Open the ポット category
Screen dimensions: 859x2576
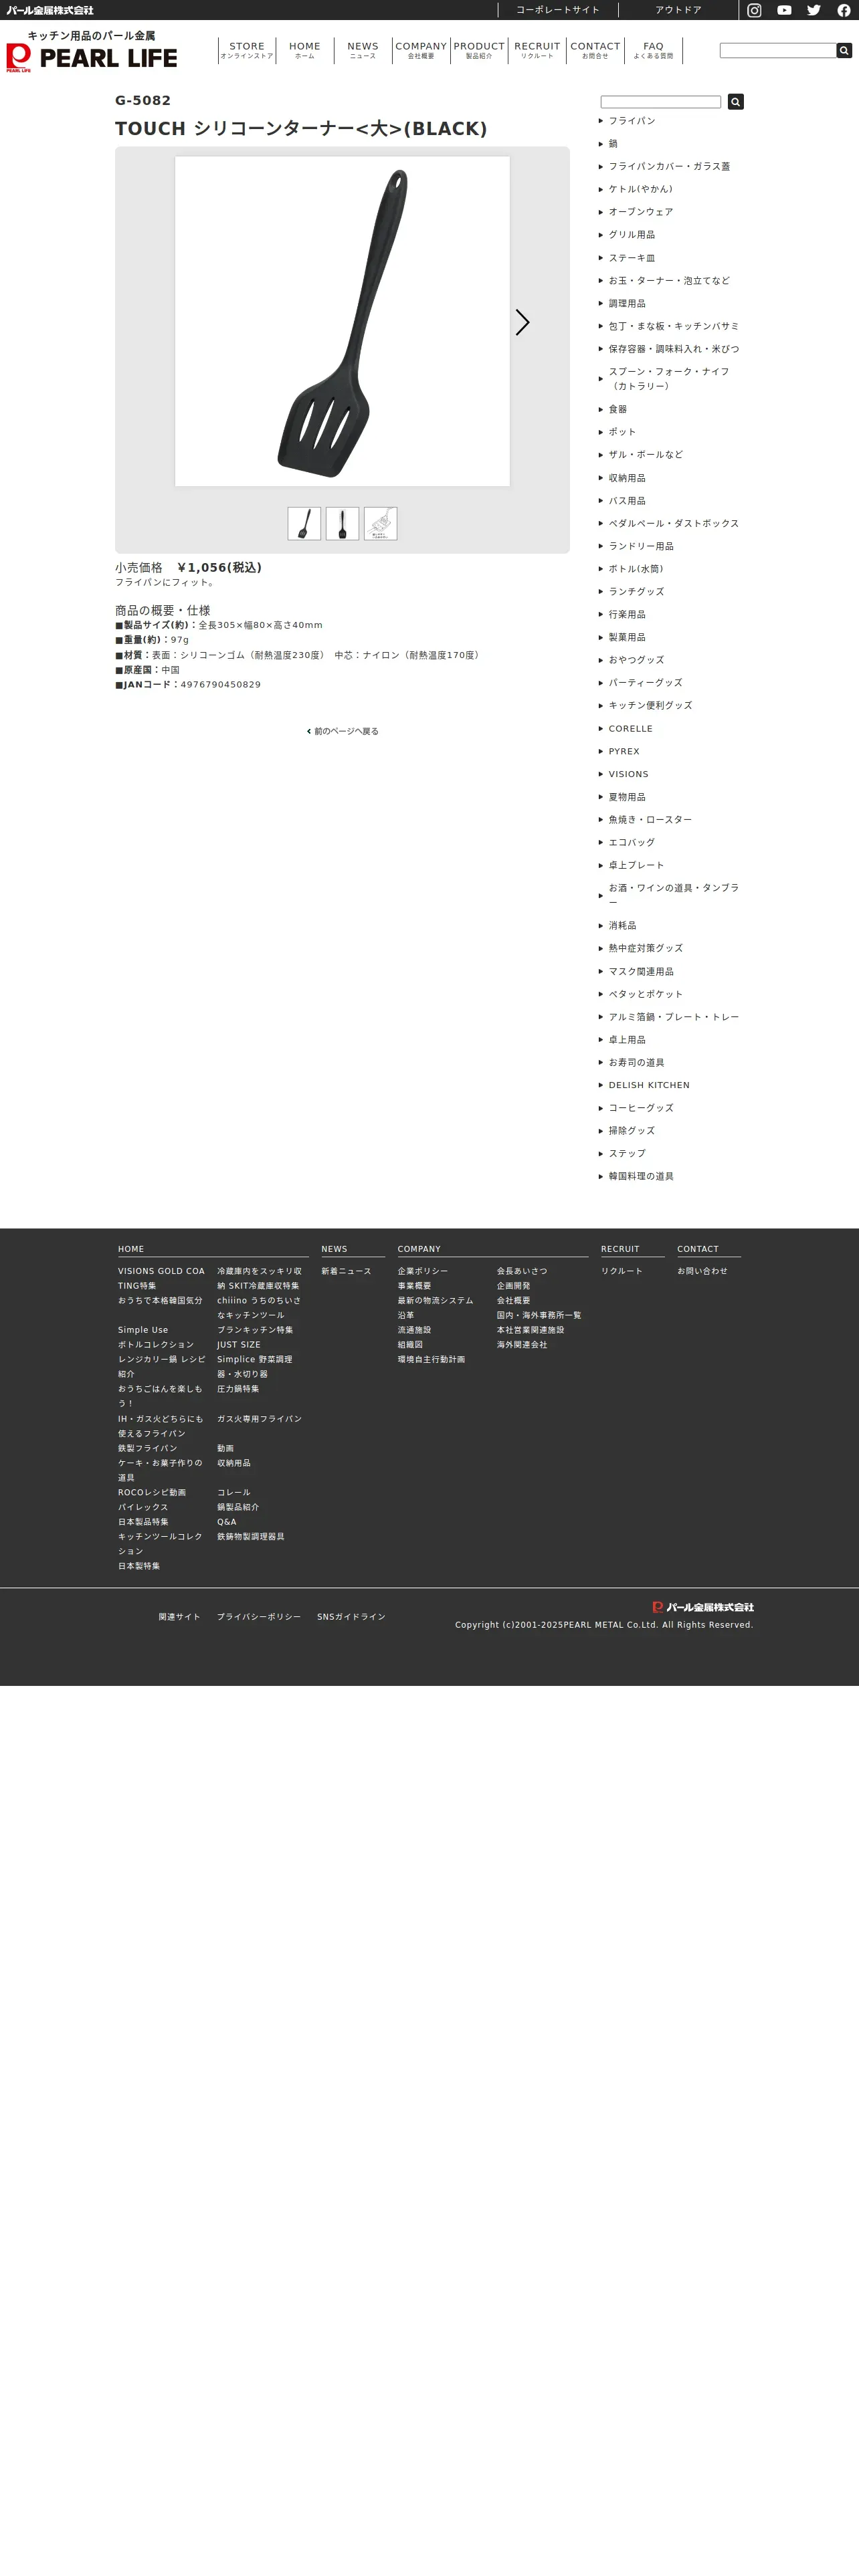(622, 432)
